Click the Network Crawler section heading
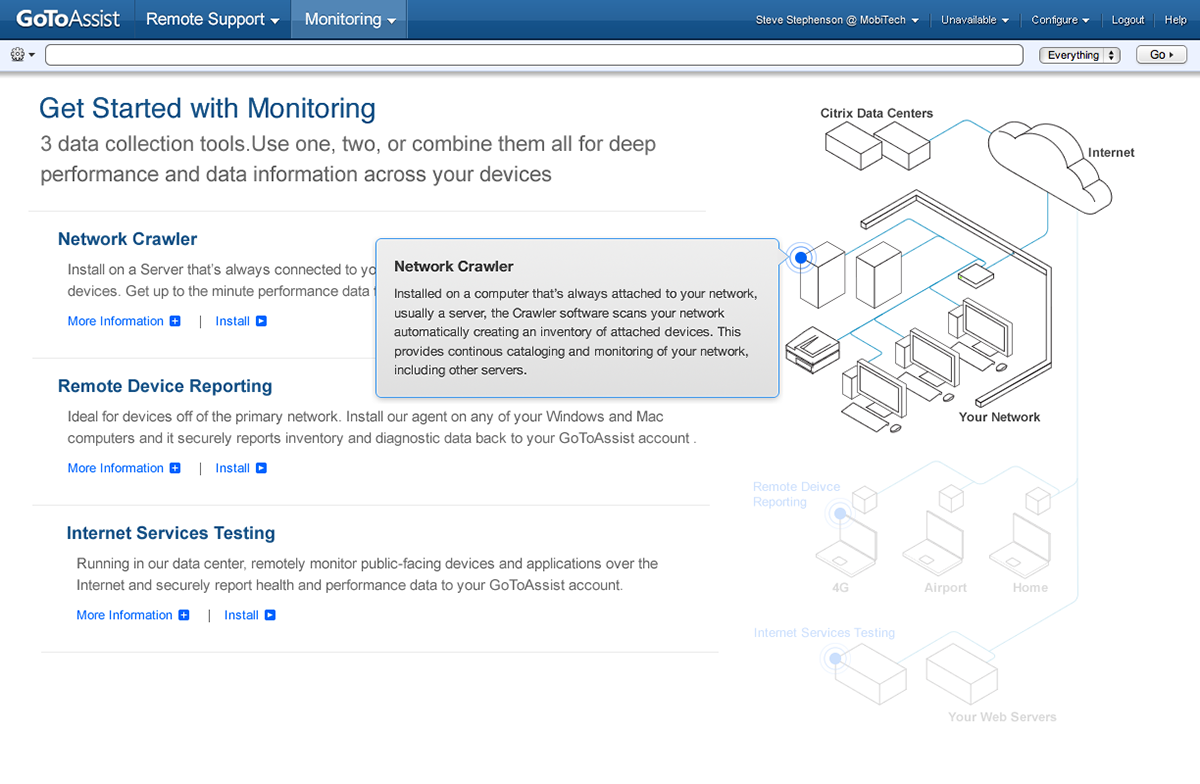 click(128, 239)
